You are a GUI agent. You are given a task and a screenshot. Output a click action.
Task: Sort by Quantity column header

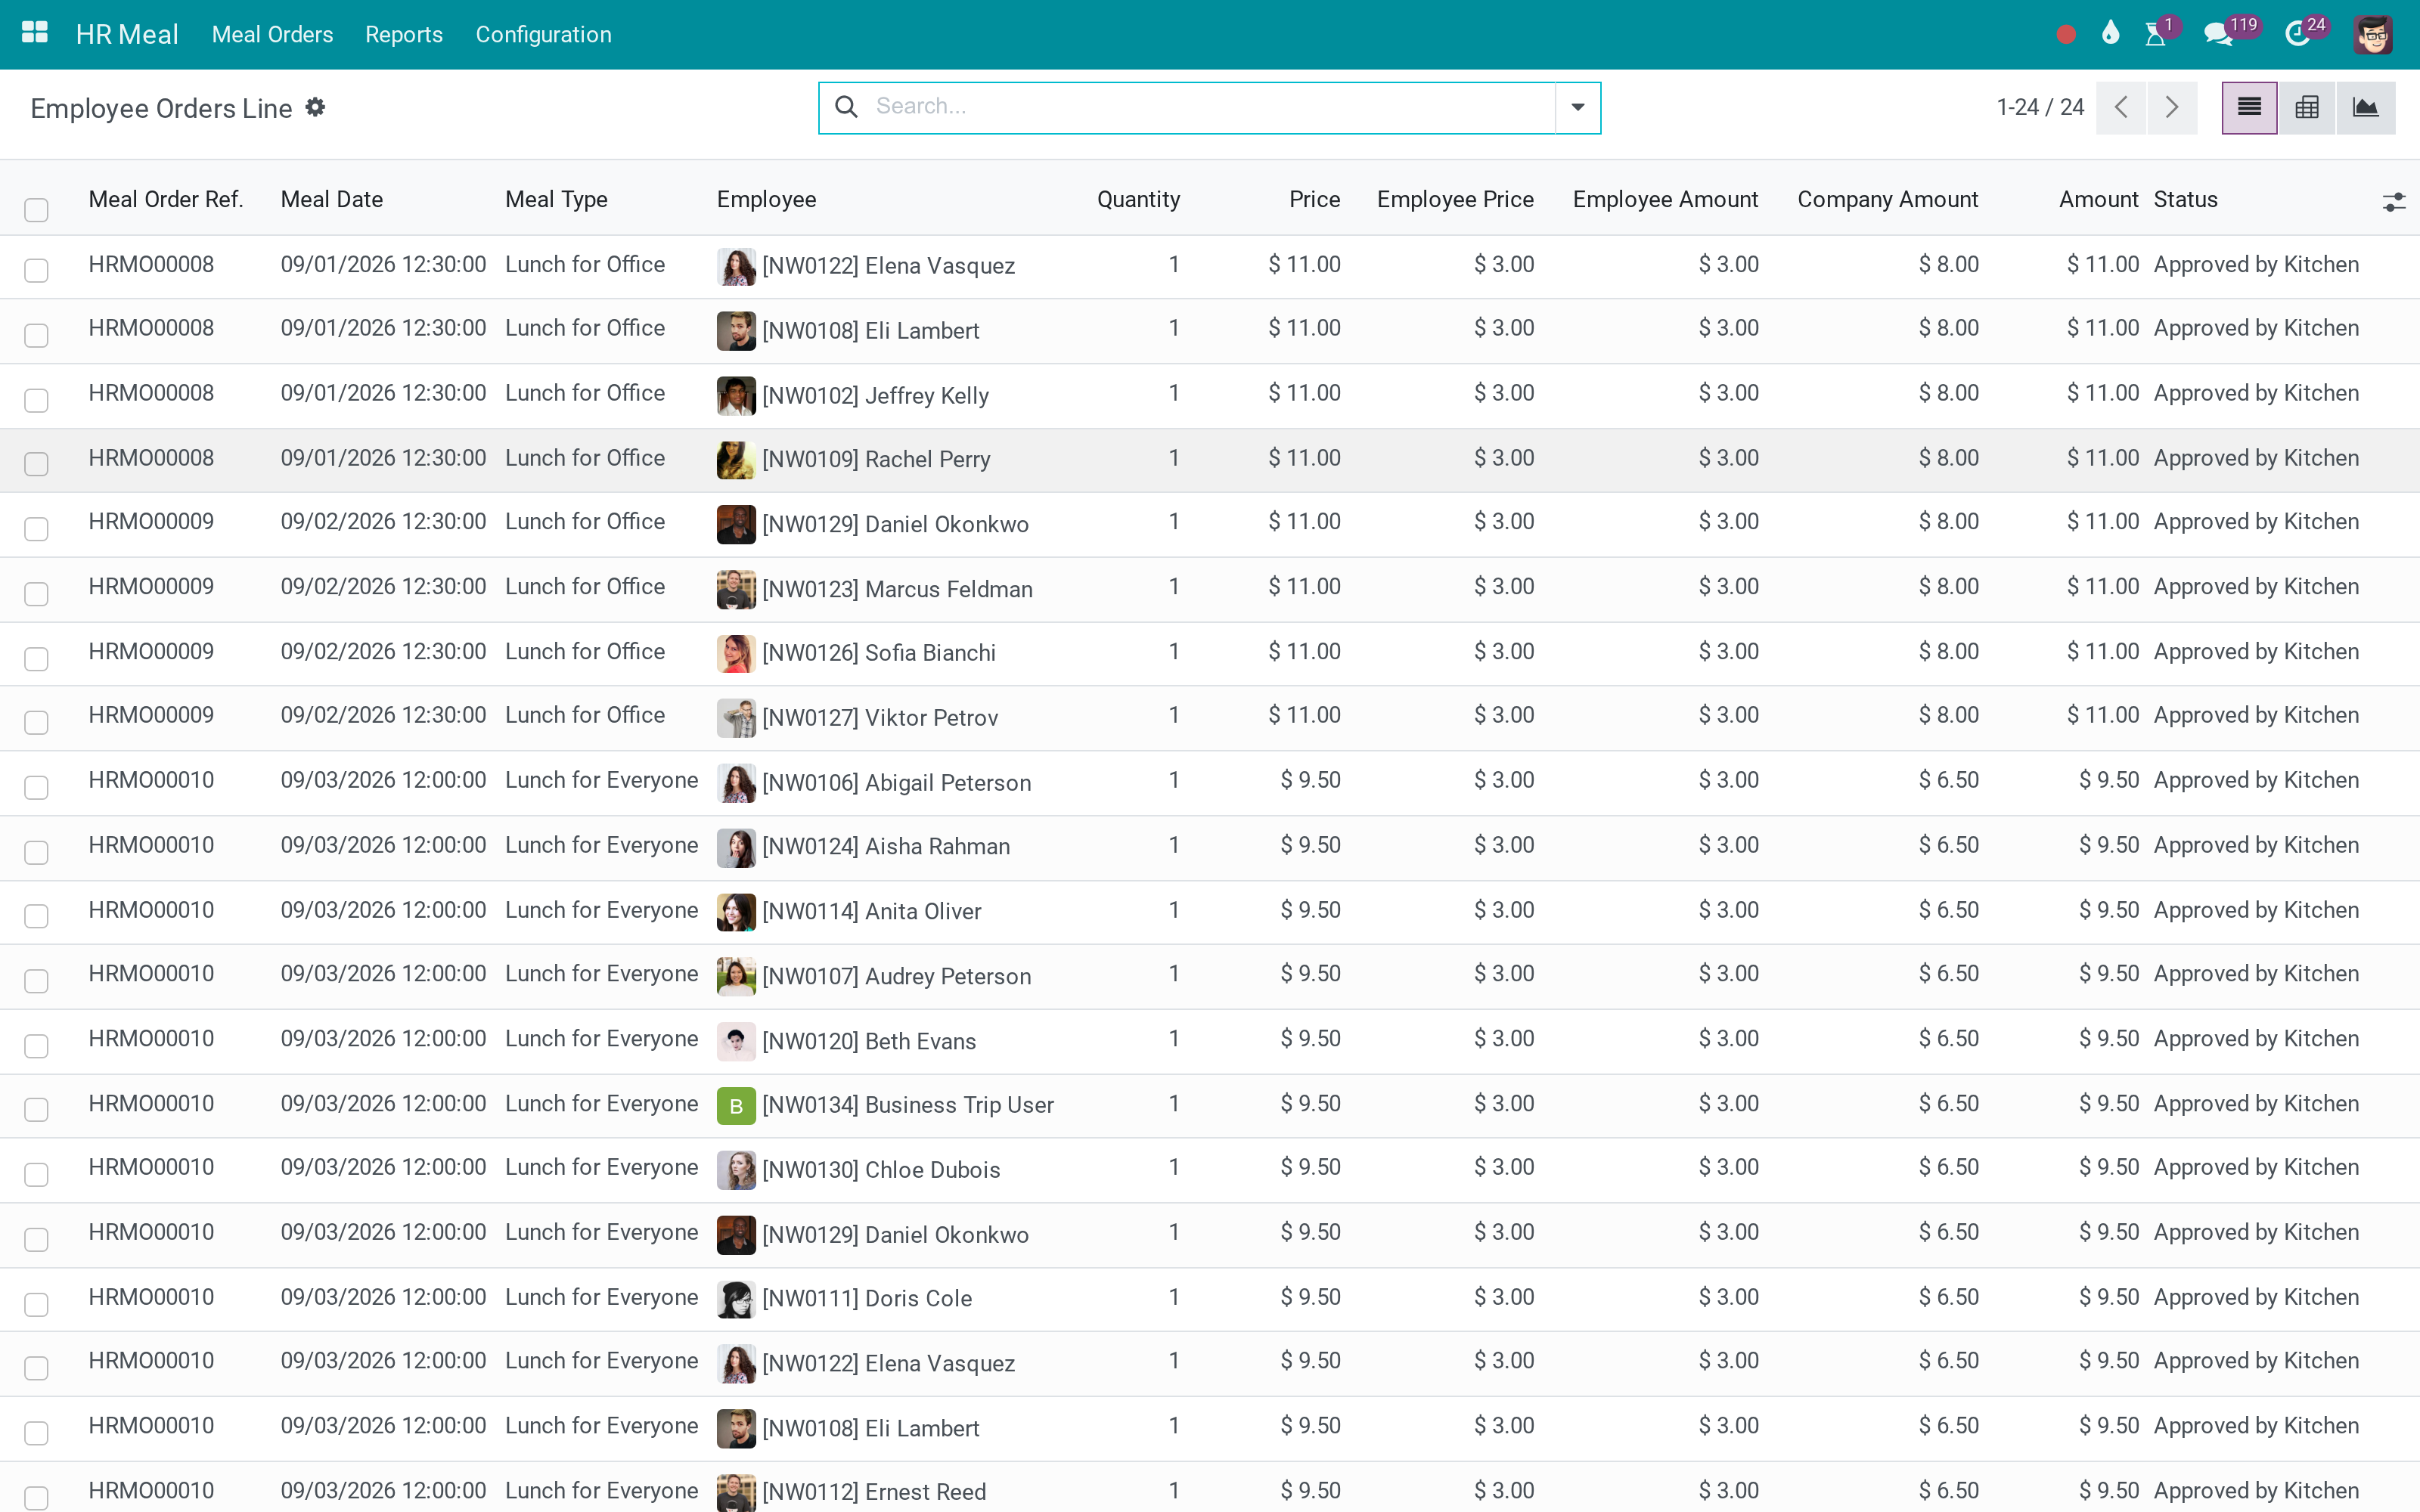[1138, 199]
